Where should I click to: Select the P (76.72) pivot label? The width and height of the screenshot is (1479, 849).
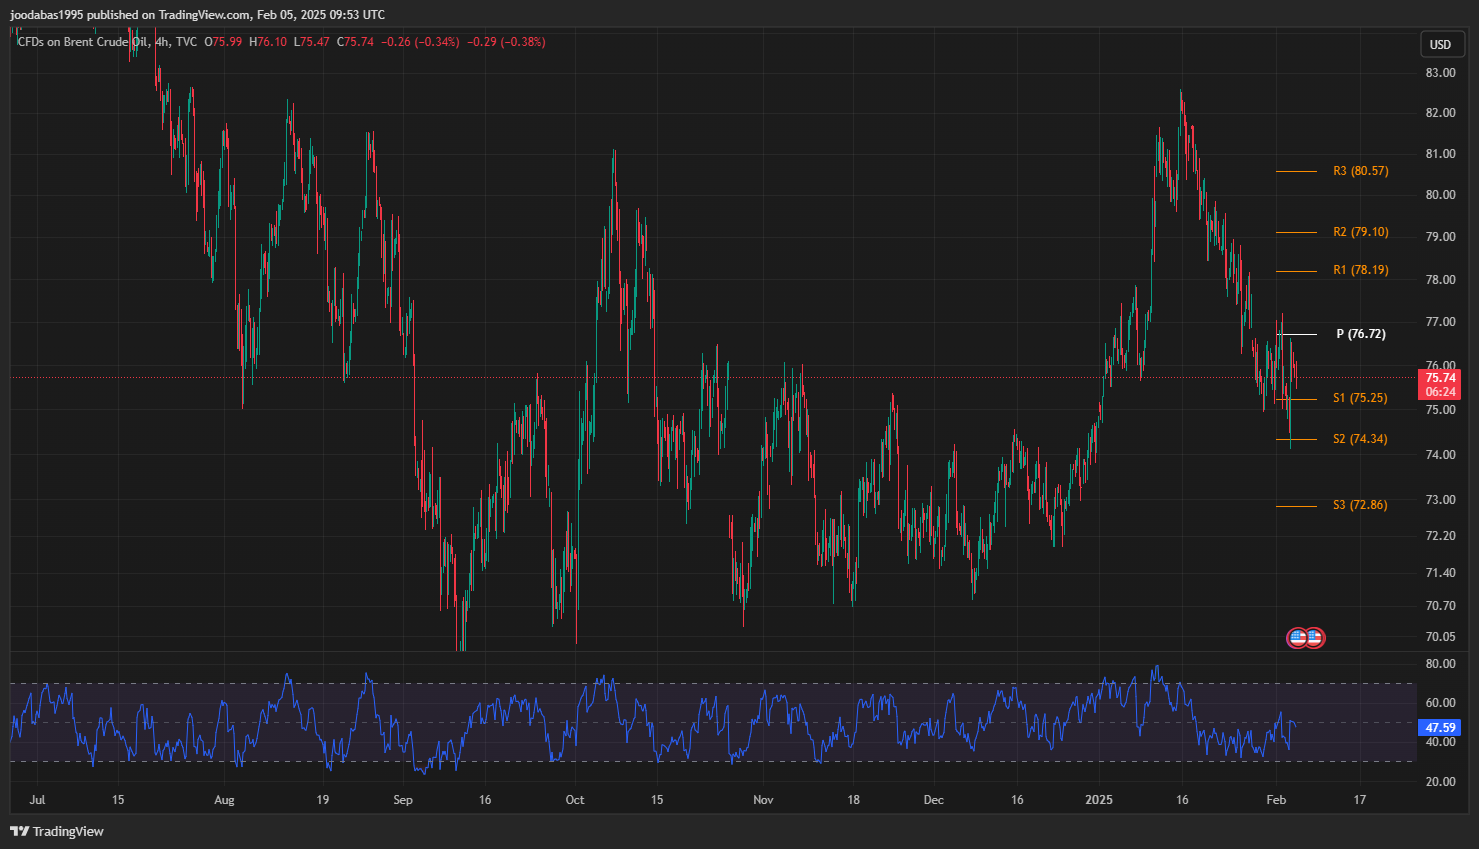click(x=1361, y=334)
